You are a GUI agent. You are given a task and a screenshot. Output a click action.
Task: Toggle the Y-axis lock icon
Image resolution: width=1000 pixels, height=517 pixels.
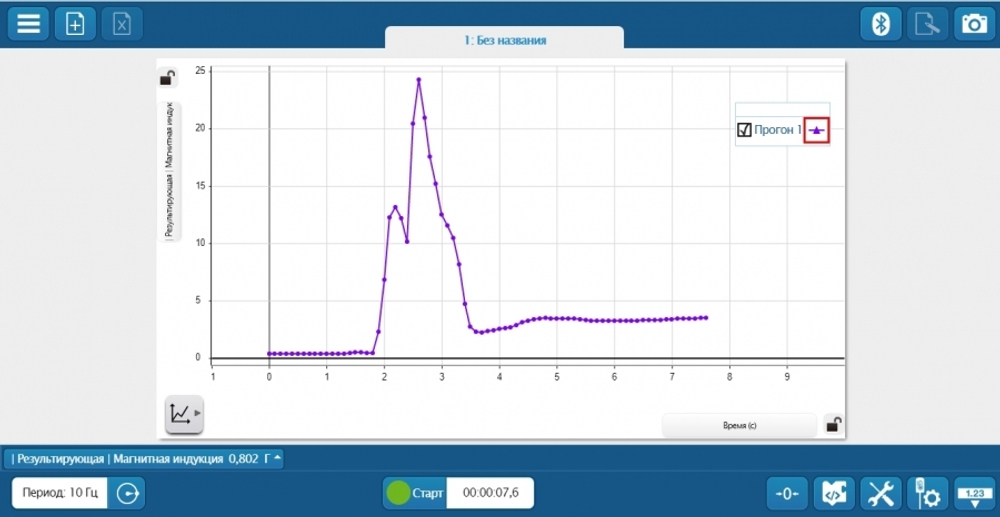pyautogui.click(x=168, y=78)
